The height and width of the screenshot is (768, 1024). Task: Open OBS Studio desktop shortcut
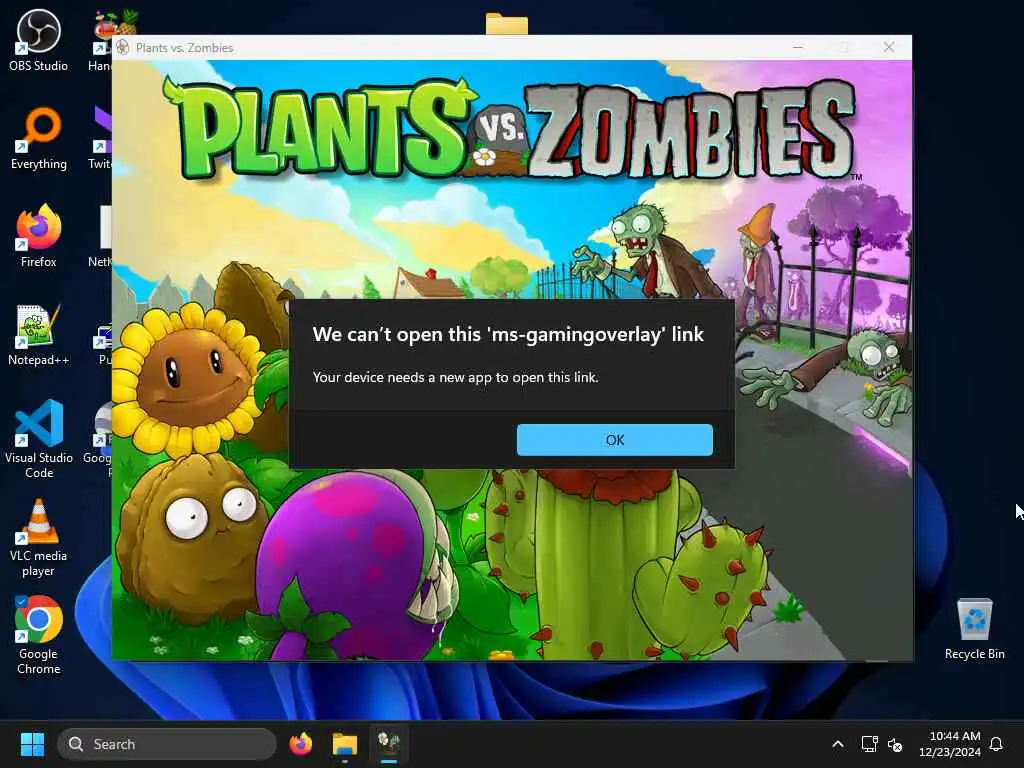click(39, 40)
